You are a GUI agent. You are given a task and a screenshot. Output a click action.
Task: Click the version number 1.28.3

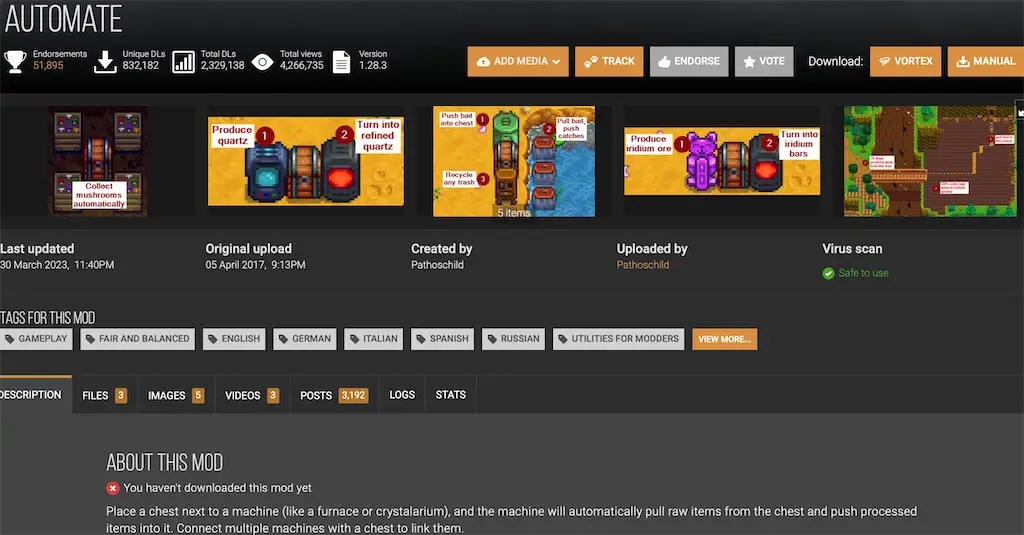(x=373, y=65)
